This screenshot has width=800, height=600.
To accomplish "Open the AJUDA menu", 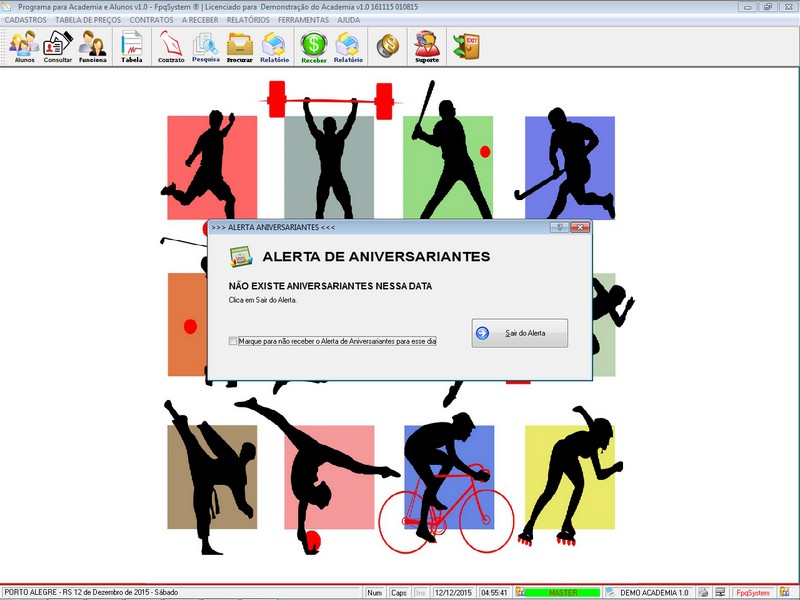I will 348,20.
